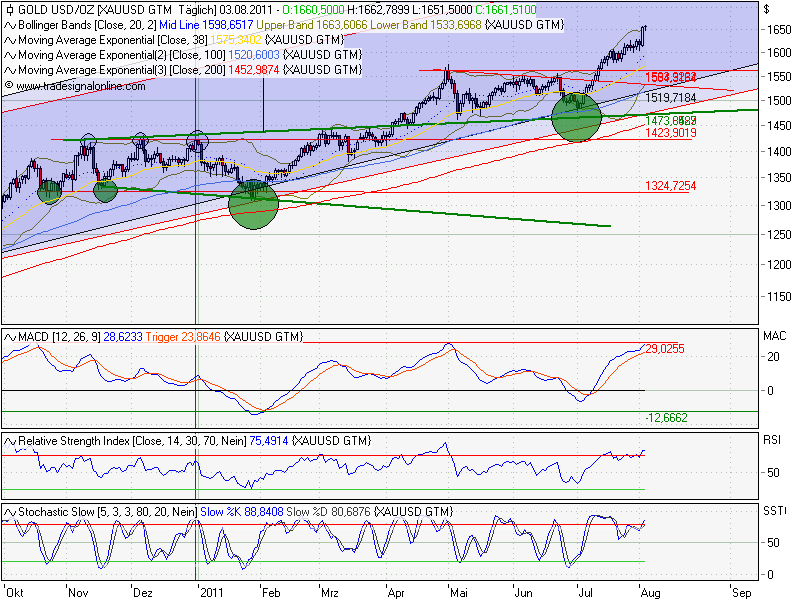Click the 29,0255 MACD resistance value label
The image size is (800, 600).
[x=665, y=349]
